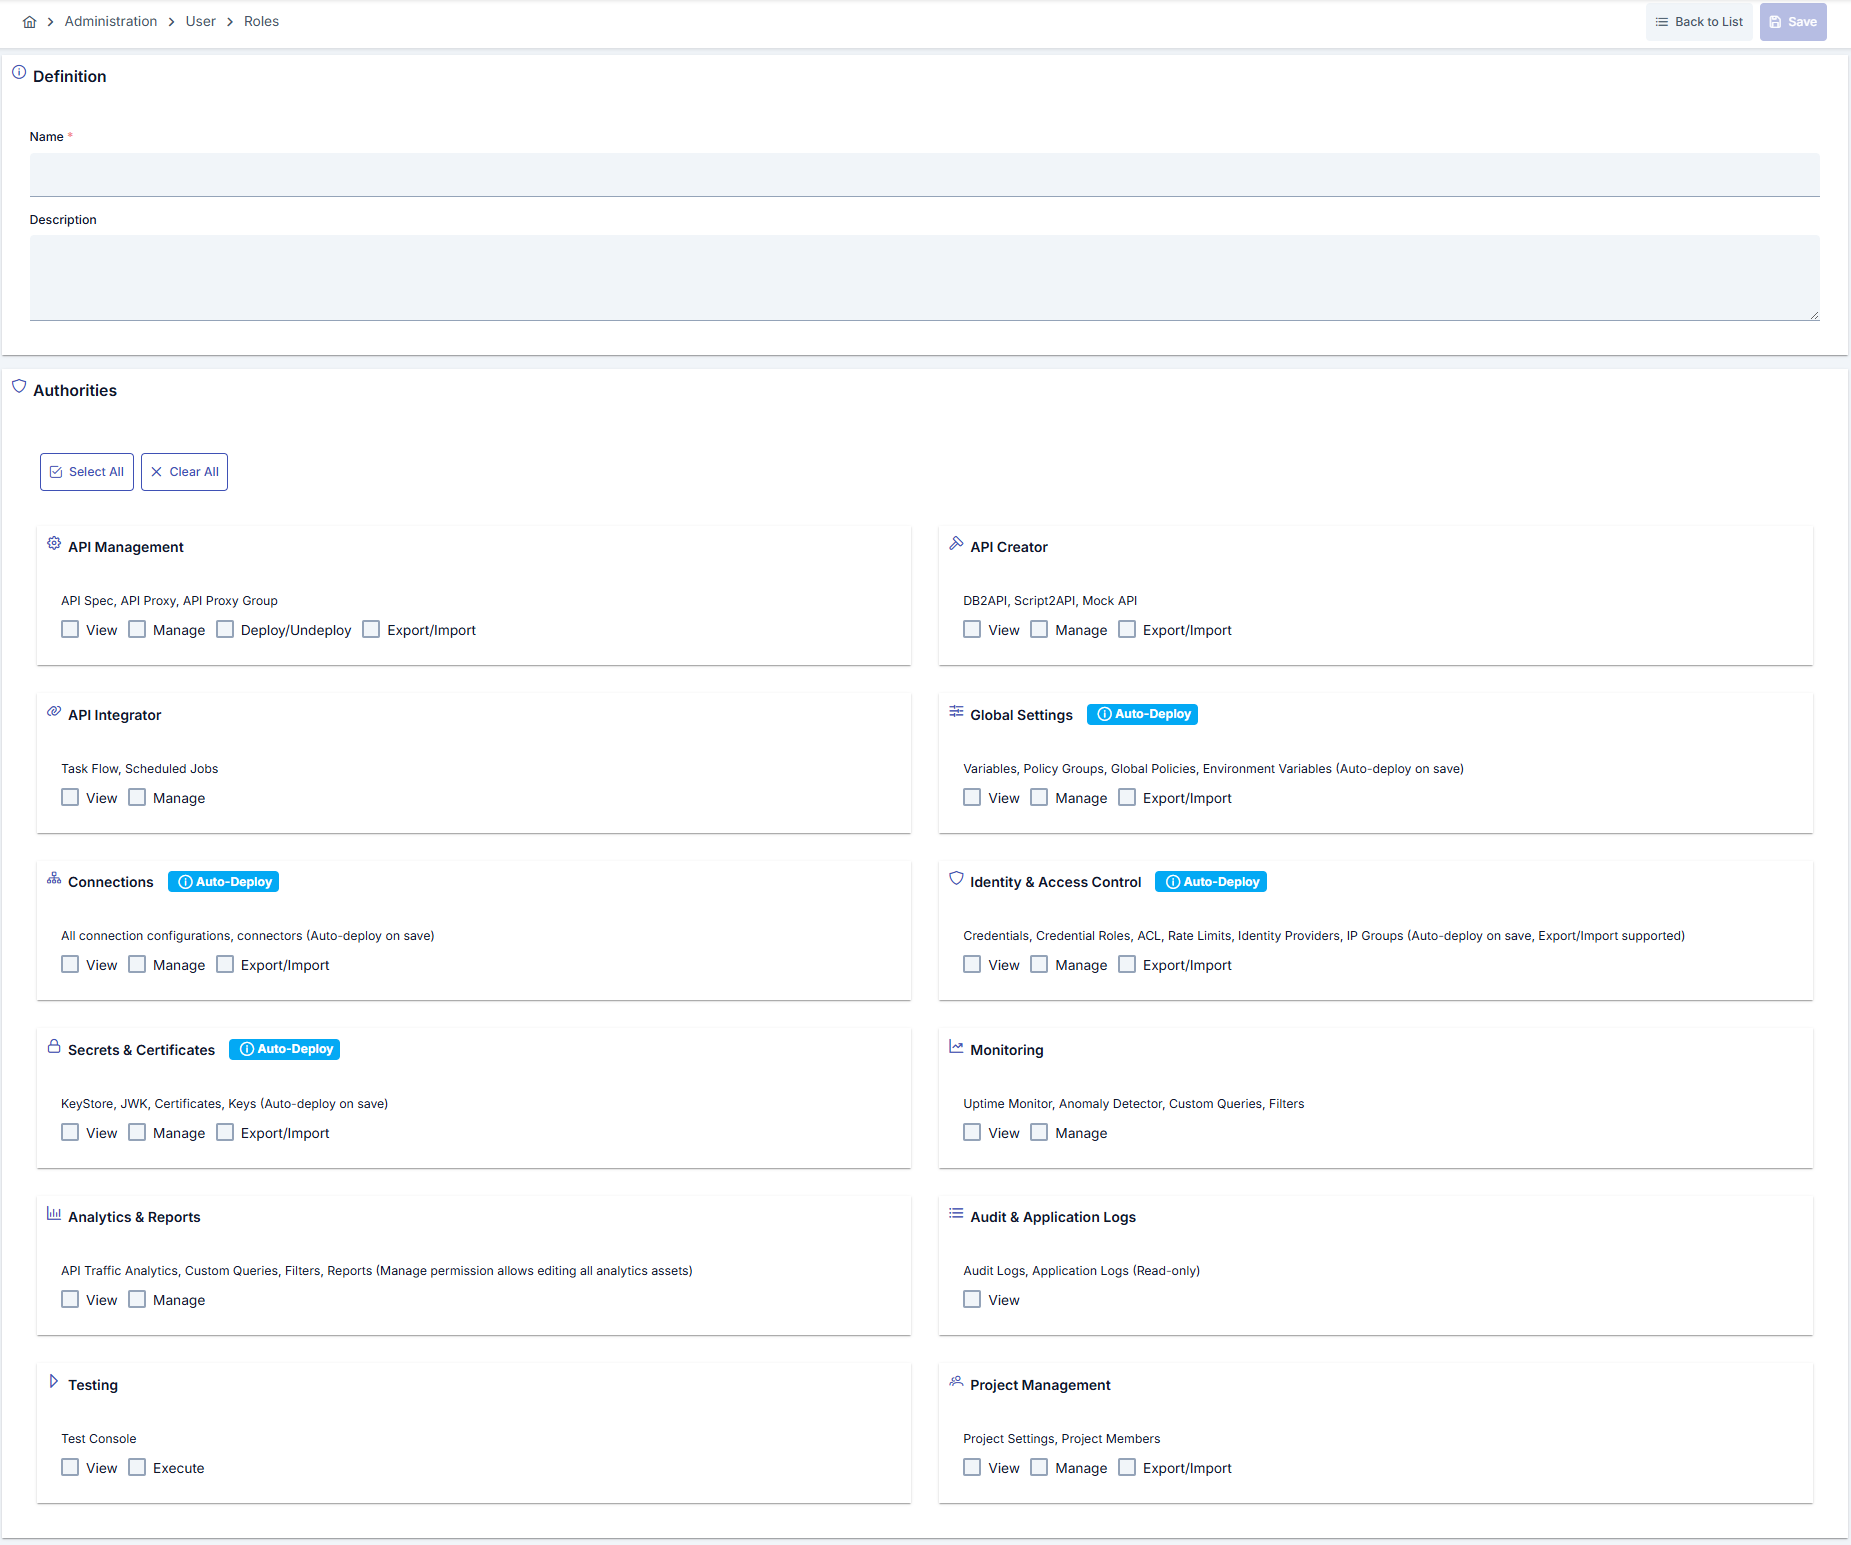This screenshot has height=1545, width=1851.
Task: Click the Project Management users icon
Action: pyautogui.click(x=956, y=1381)
